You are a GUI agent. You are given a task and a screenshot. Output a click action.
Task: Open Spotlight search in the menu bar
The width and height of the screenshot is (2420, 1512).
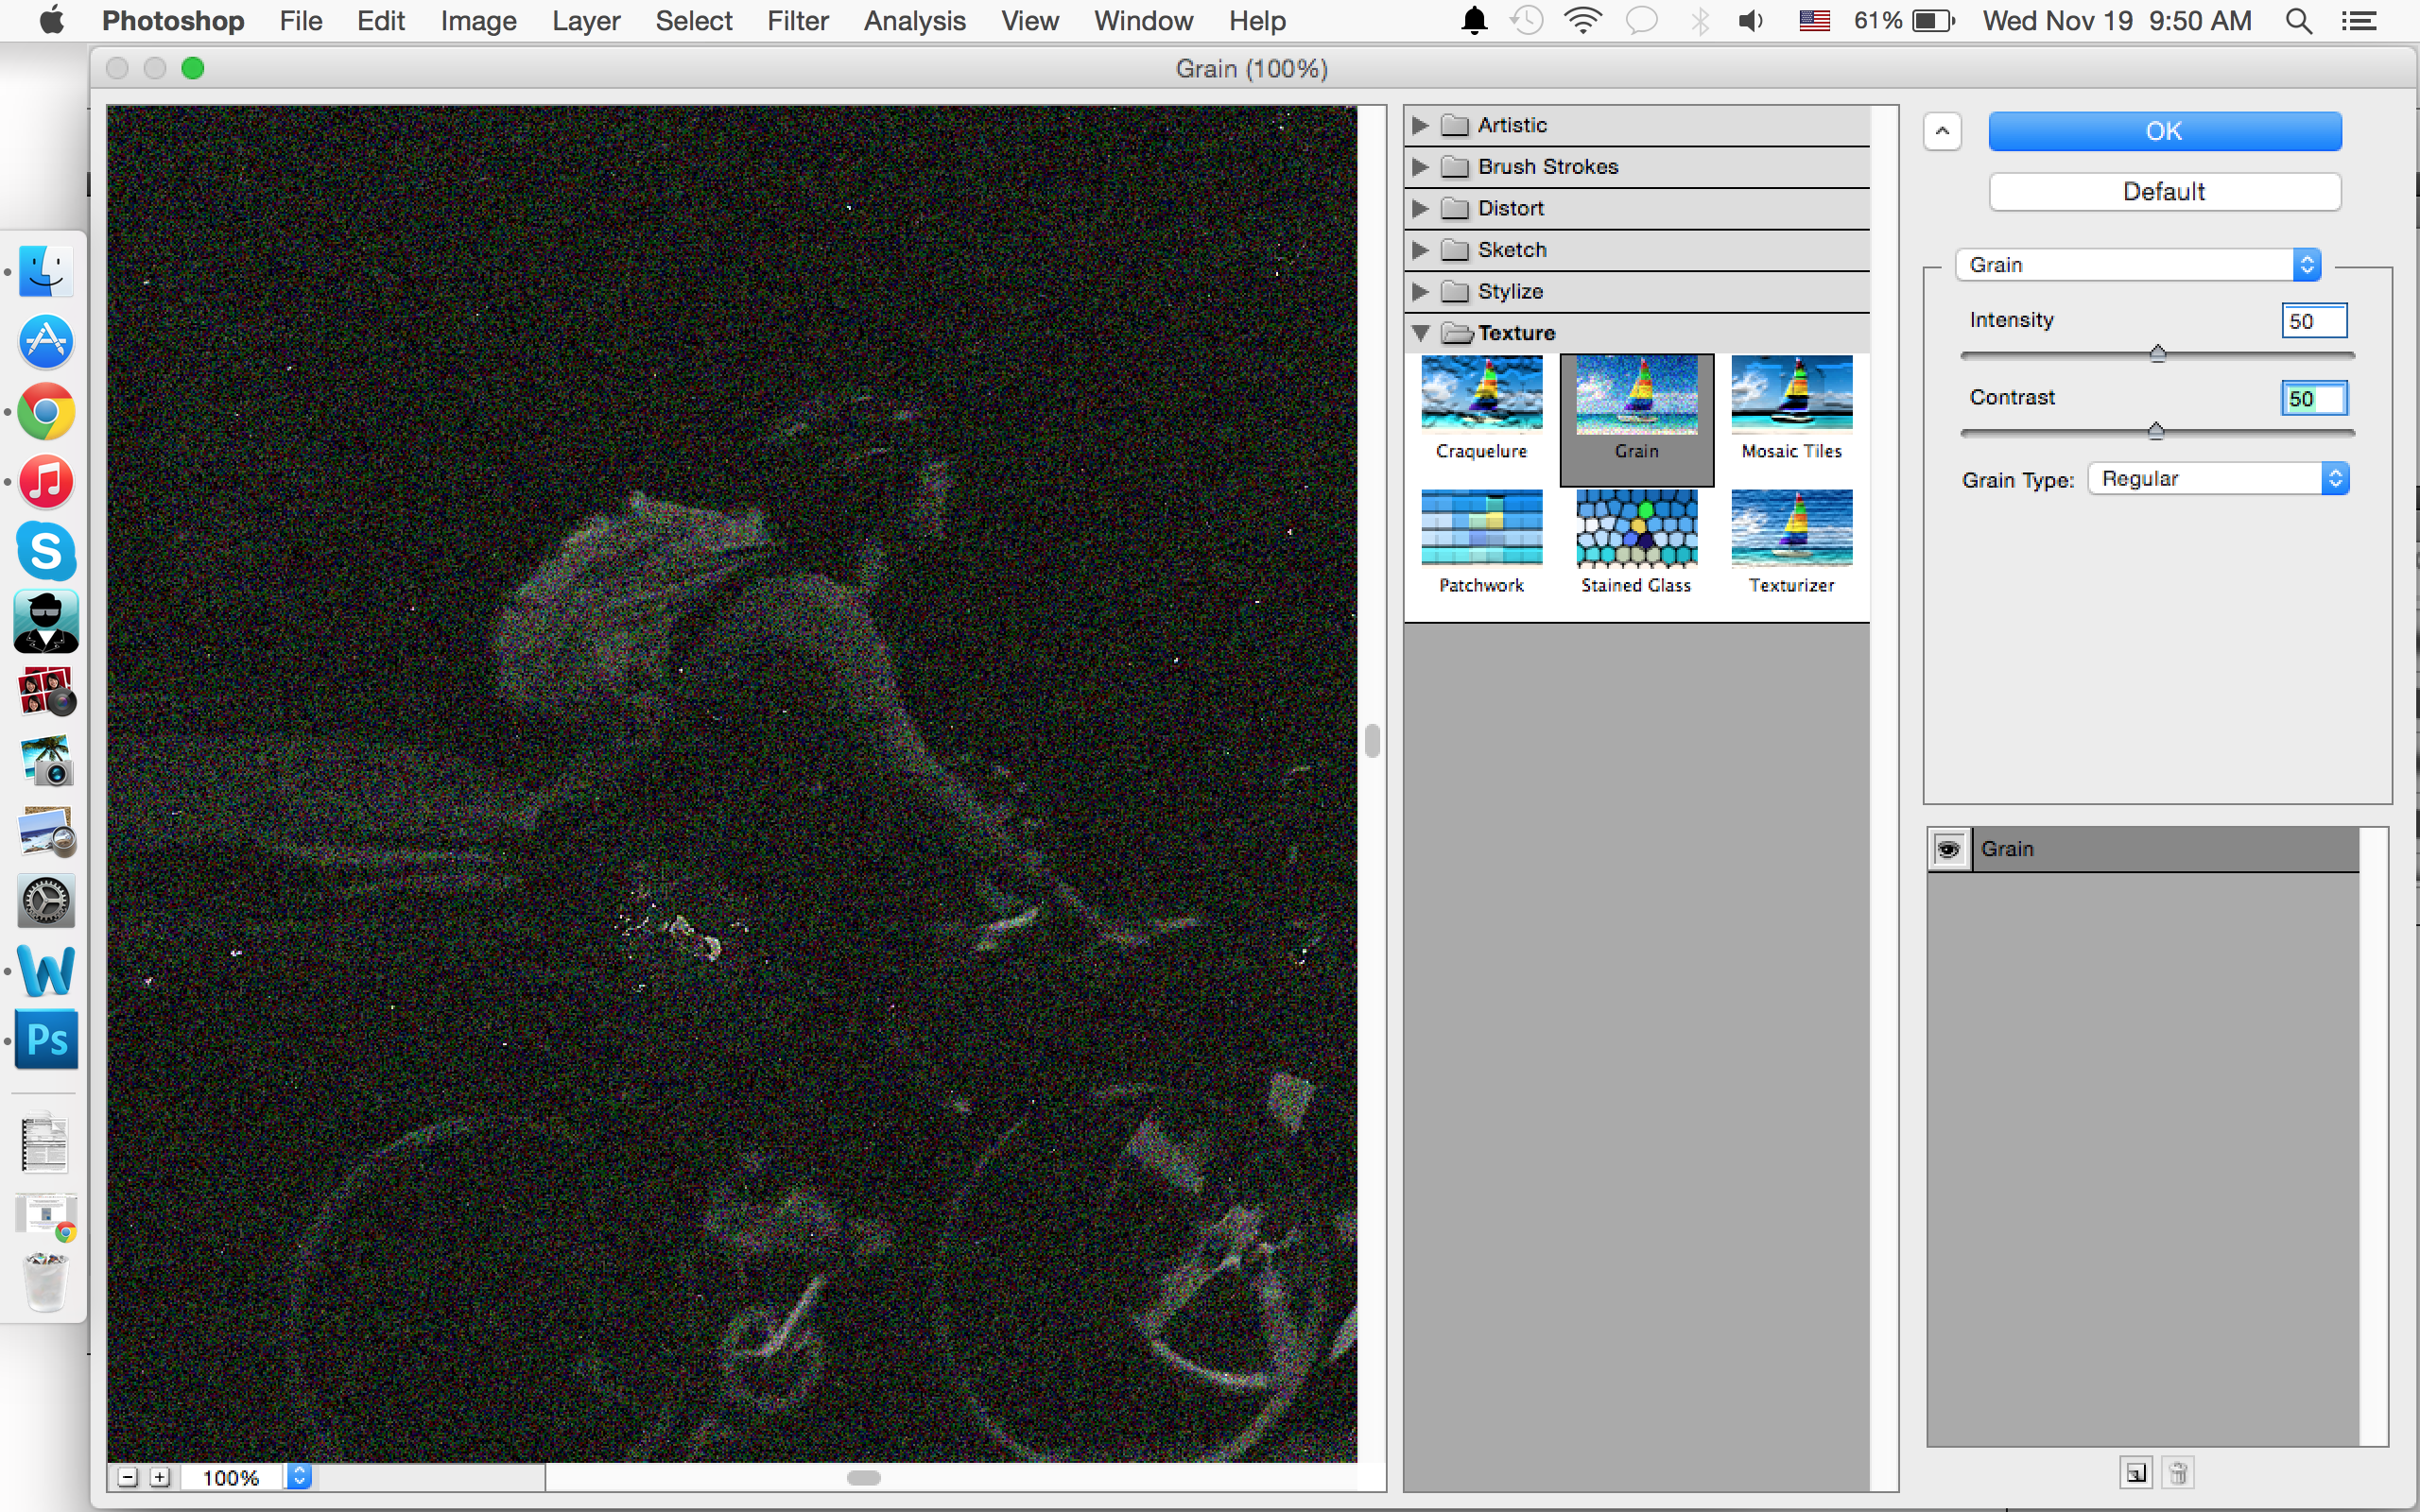(2298, 21)
